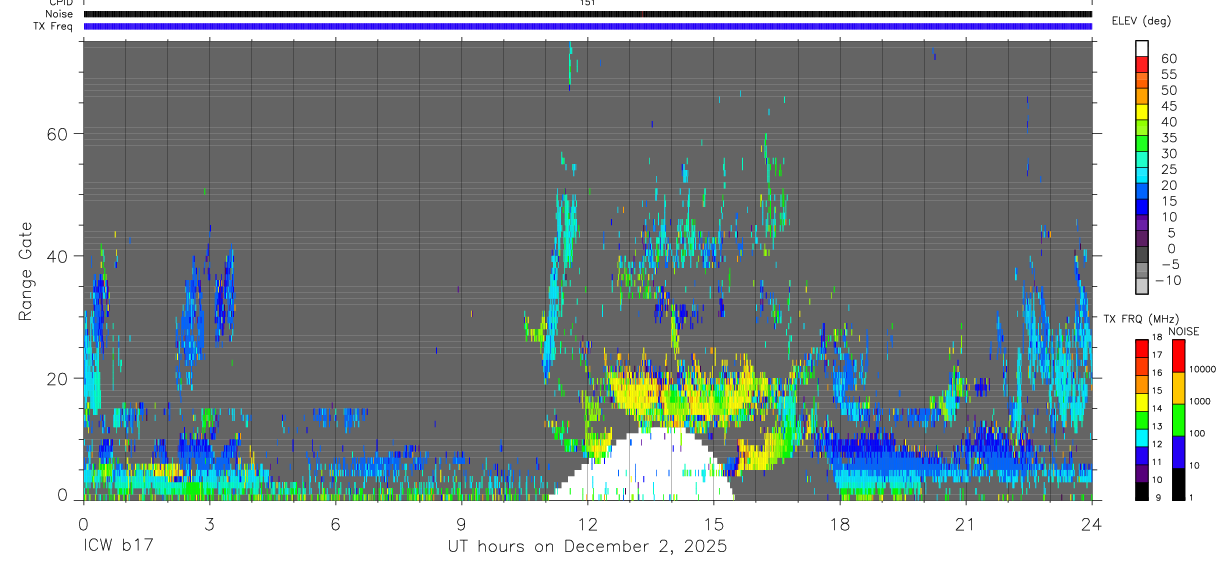The image size is (1228, 567).
Task: Click elevation tick label '-5'
Action: [1170, 264]
